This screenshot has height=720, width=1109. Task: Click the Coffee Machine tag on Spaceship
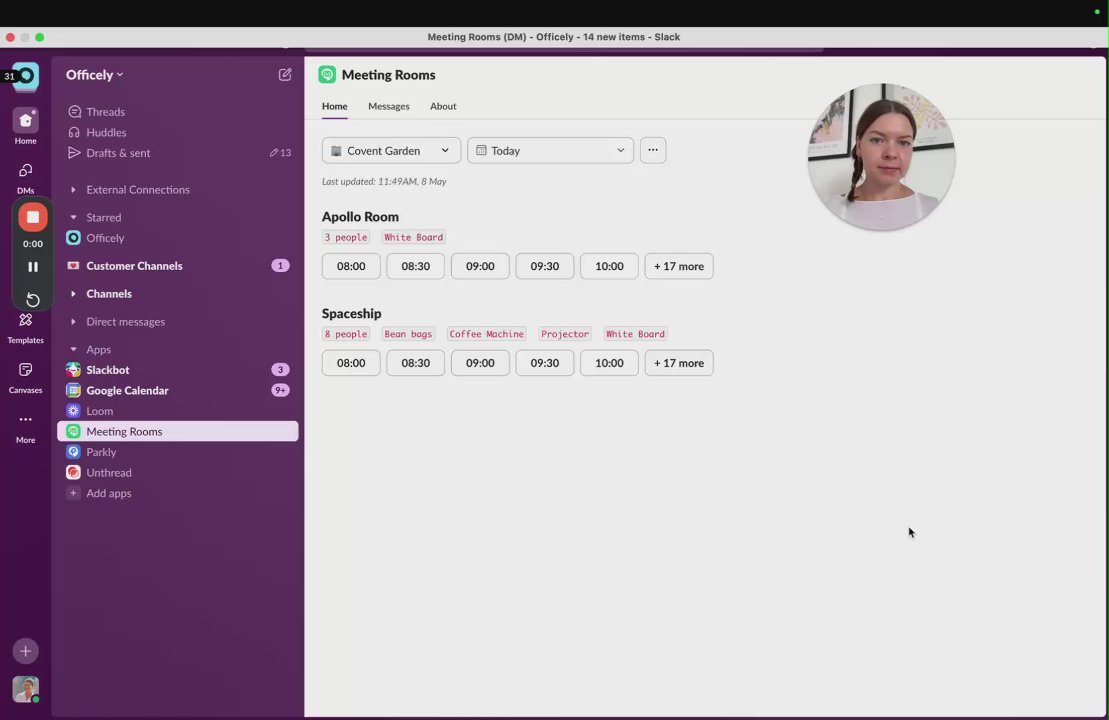pos(487,334)
